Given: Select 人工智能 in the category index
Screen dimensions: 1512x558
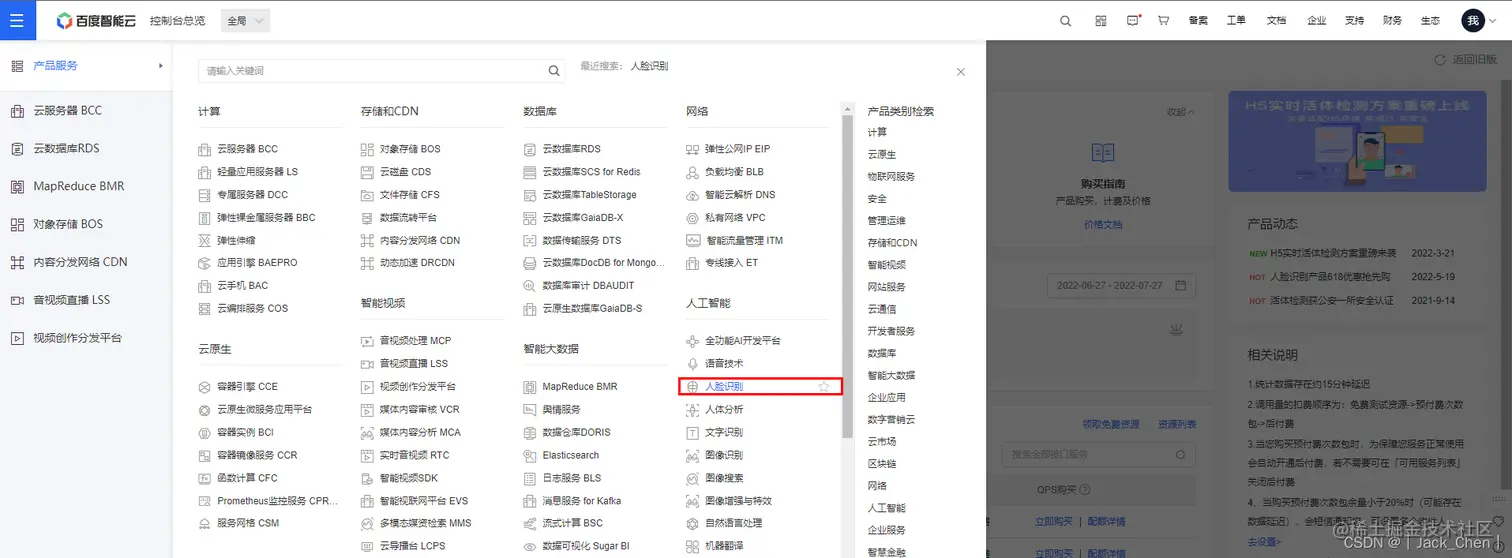Looking at the screenshot, I should (886, 508).
